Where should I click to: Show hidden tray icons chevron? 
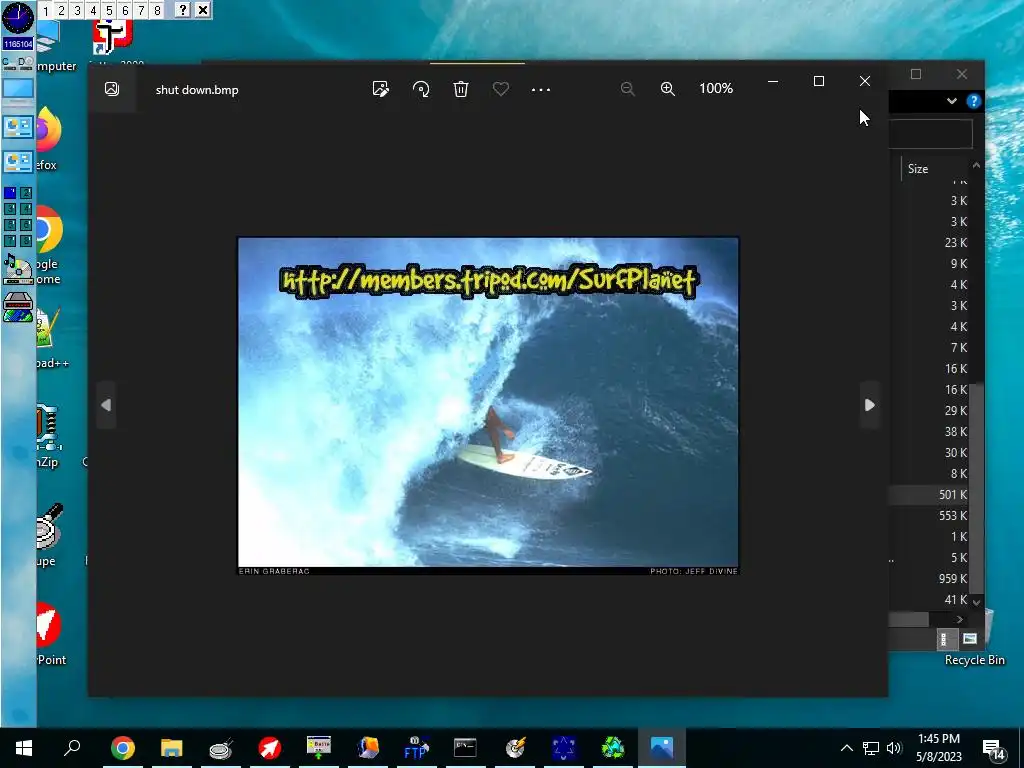[x=846, y=748]
